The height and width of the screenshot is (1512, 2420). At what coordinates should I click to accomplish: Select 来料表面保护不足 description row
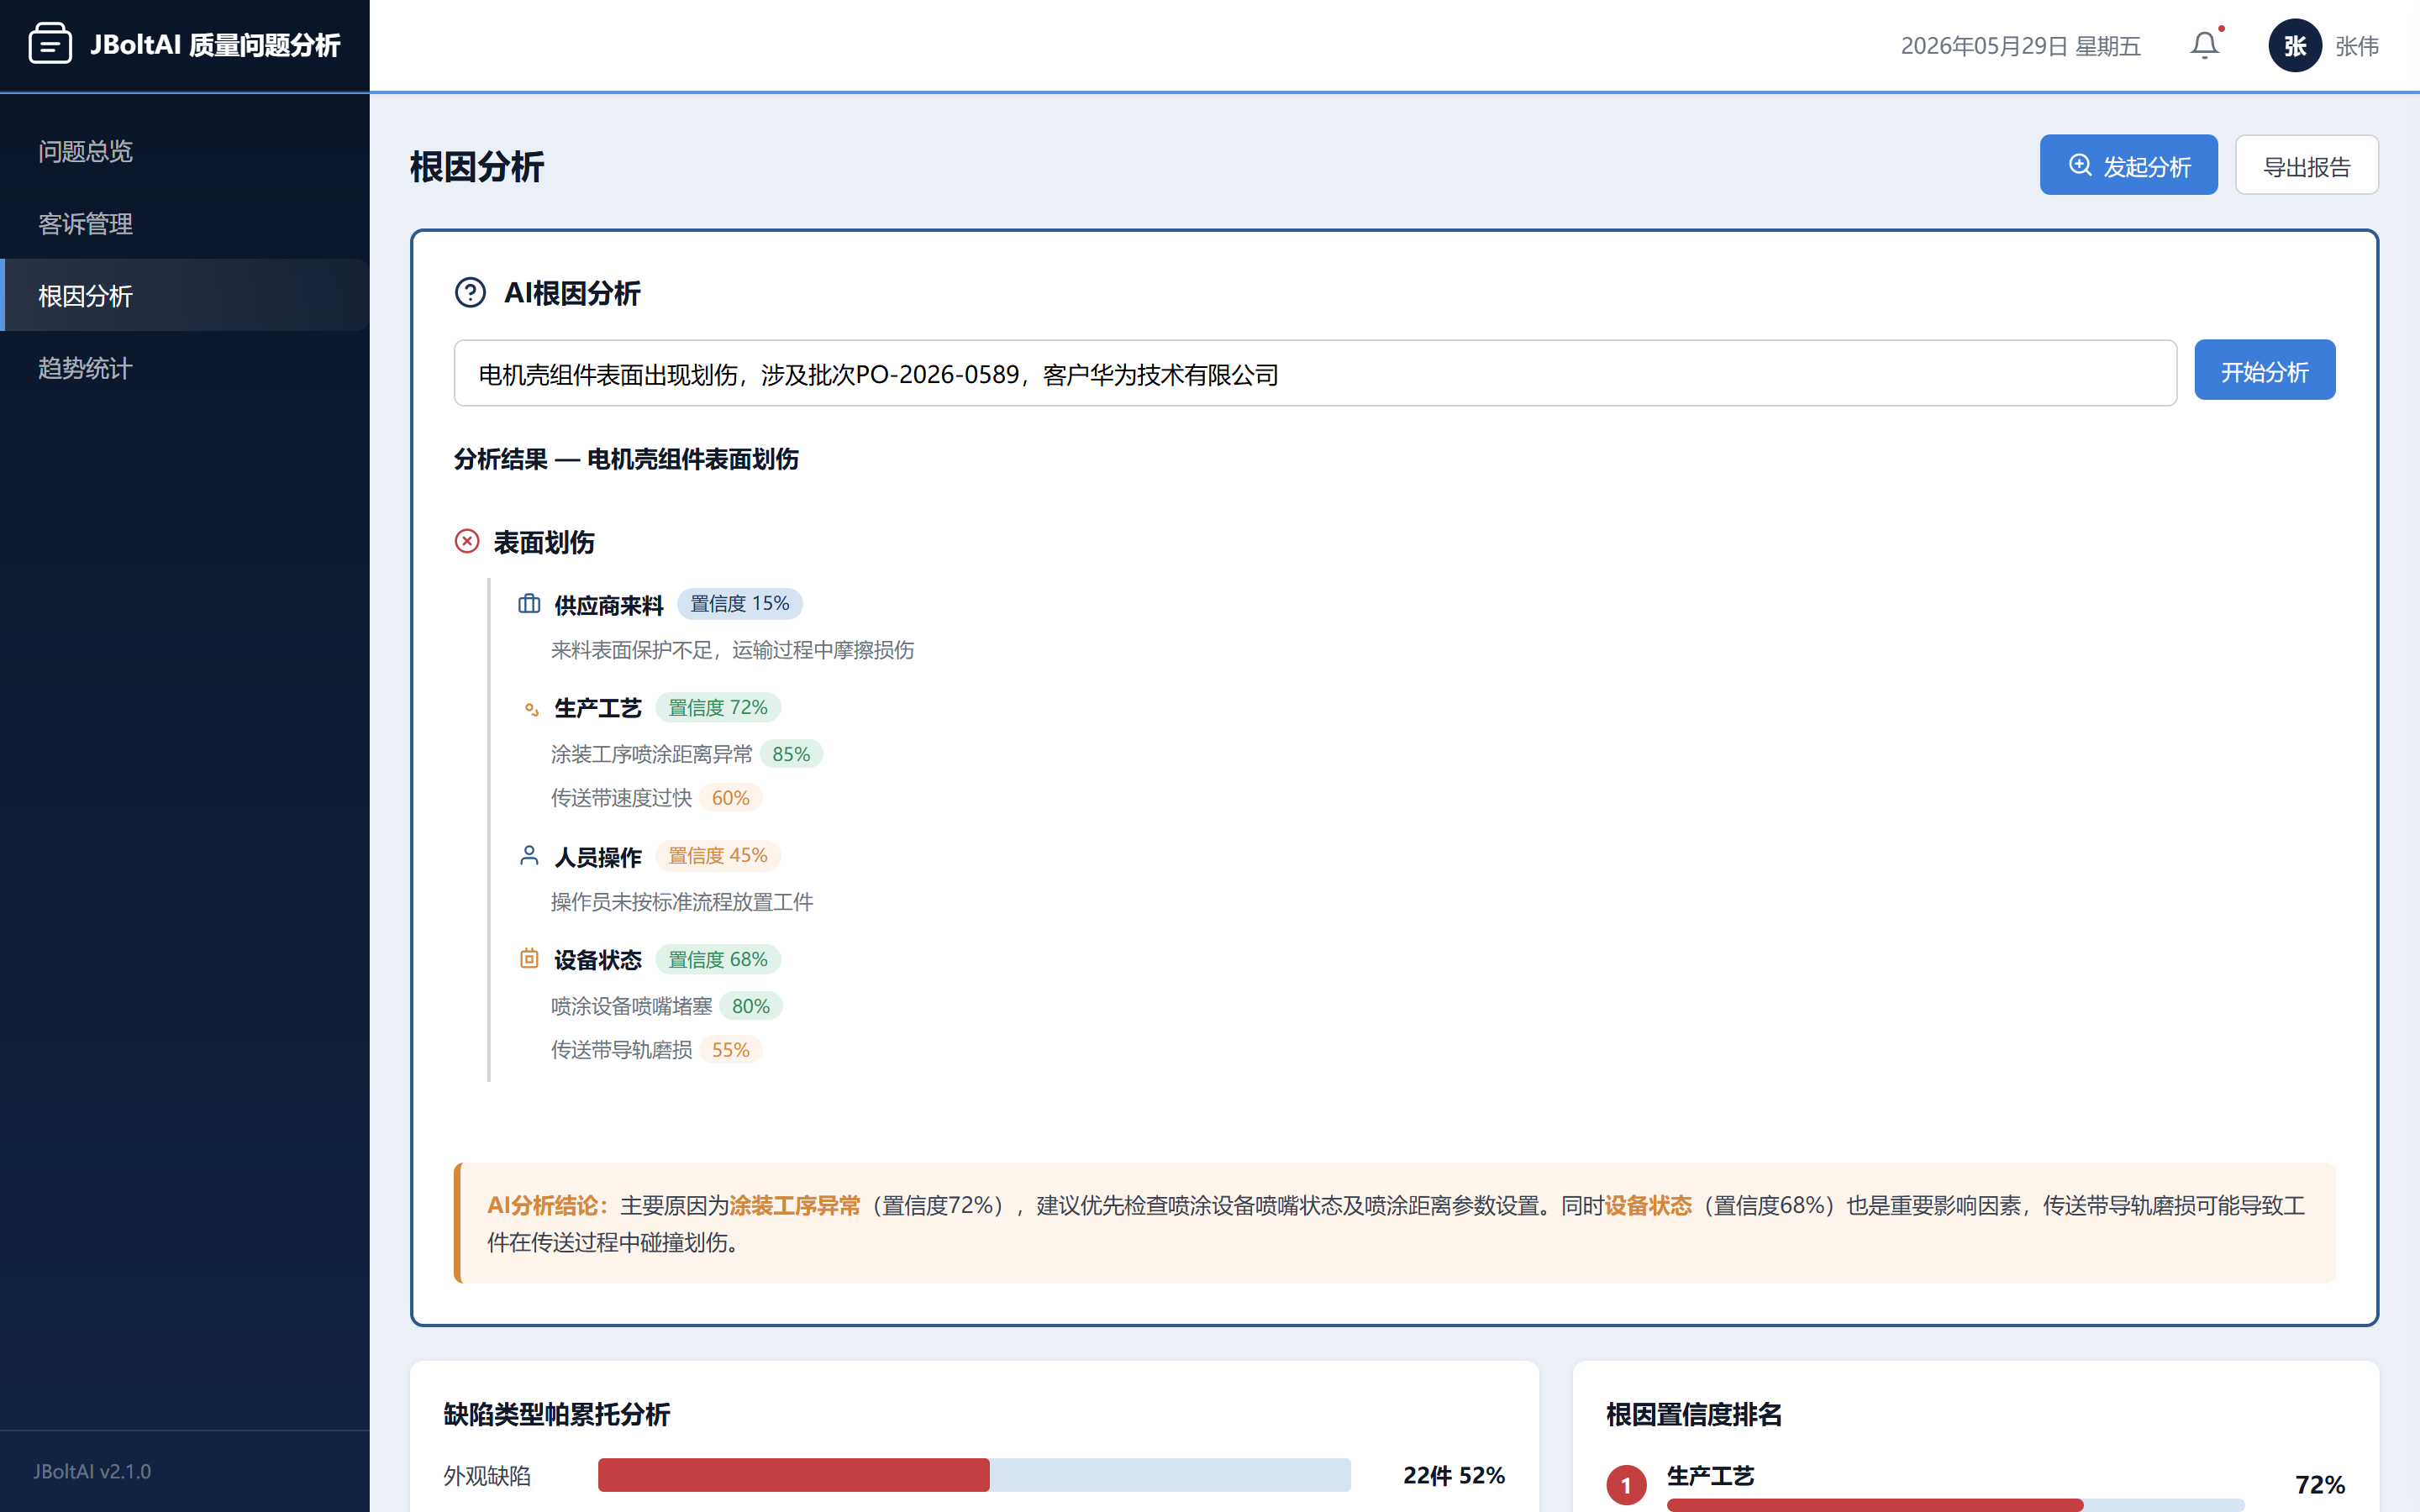coord(732,650)
